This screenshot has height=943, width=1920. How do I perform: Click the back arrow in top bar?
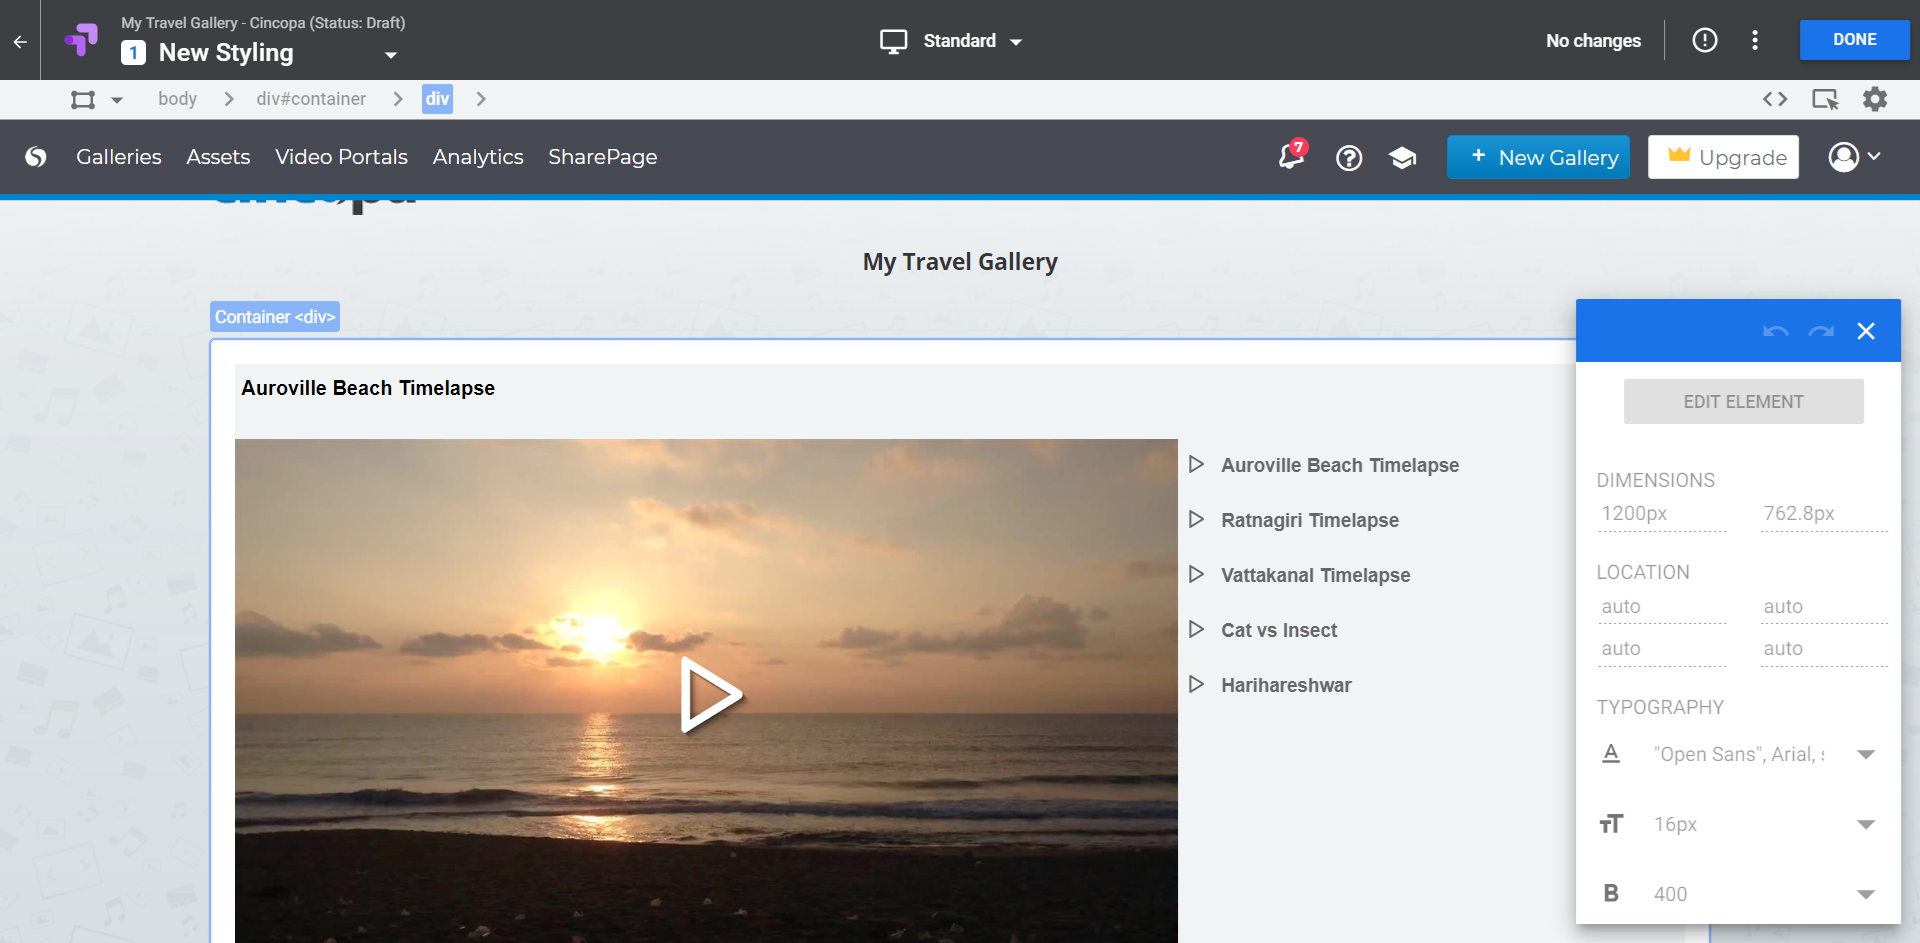20,41
